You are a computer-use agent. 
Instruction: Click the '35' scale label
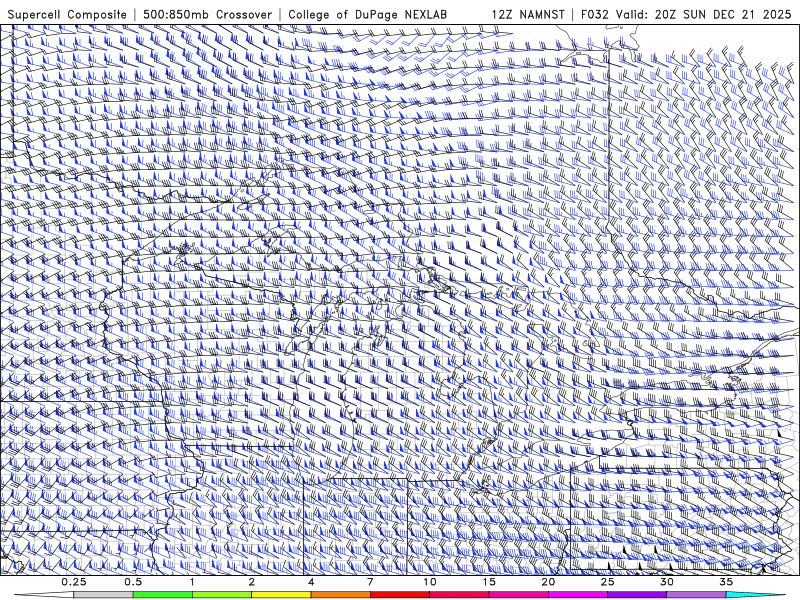click(726, 582)
